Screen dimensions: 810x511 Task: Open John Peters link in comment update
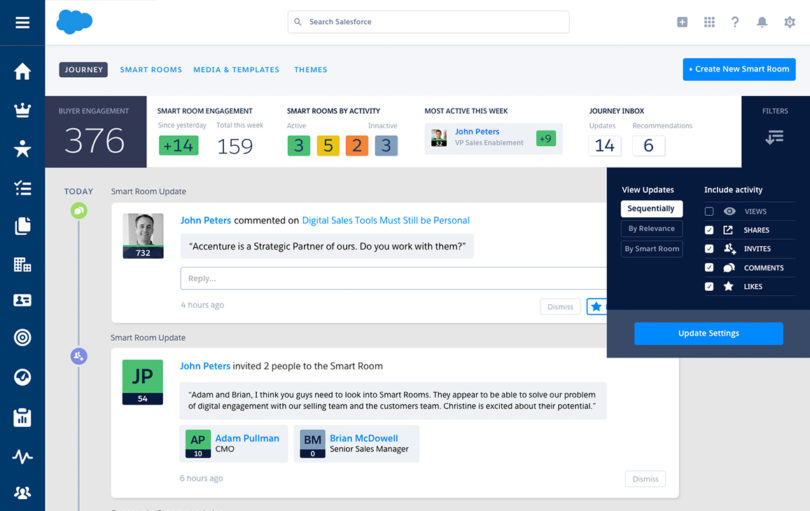tap(206, 221)
